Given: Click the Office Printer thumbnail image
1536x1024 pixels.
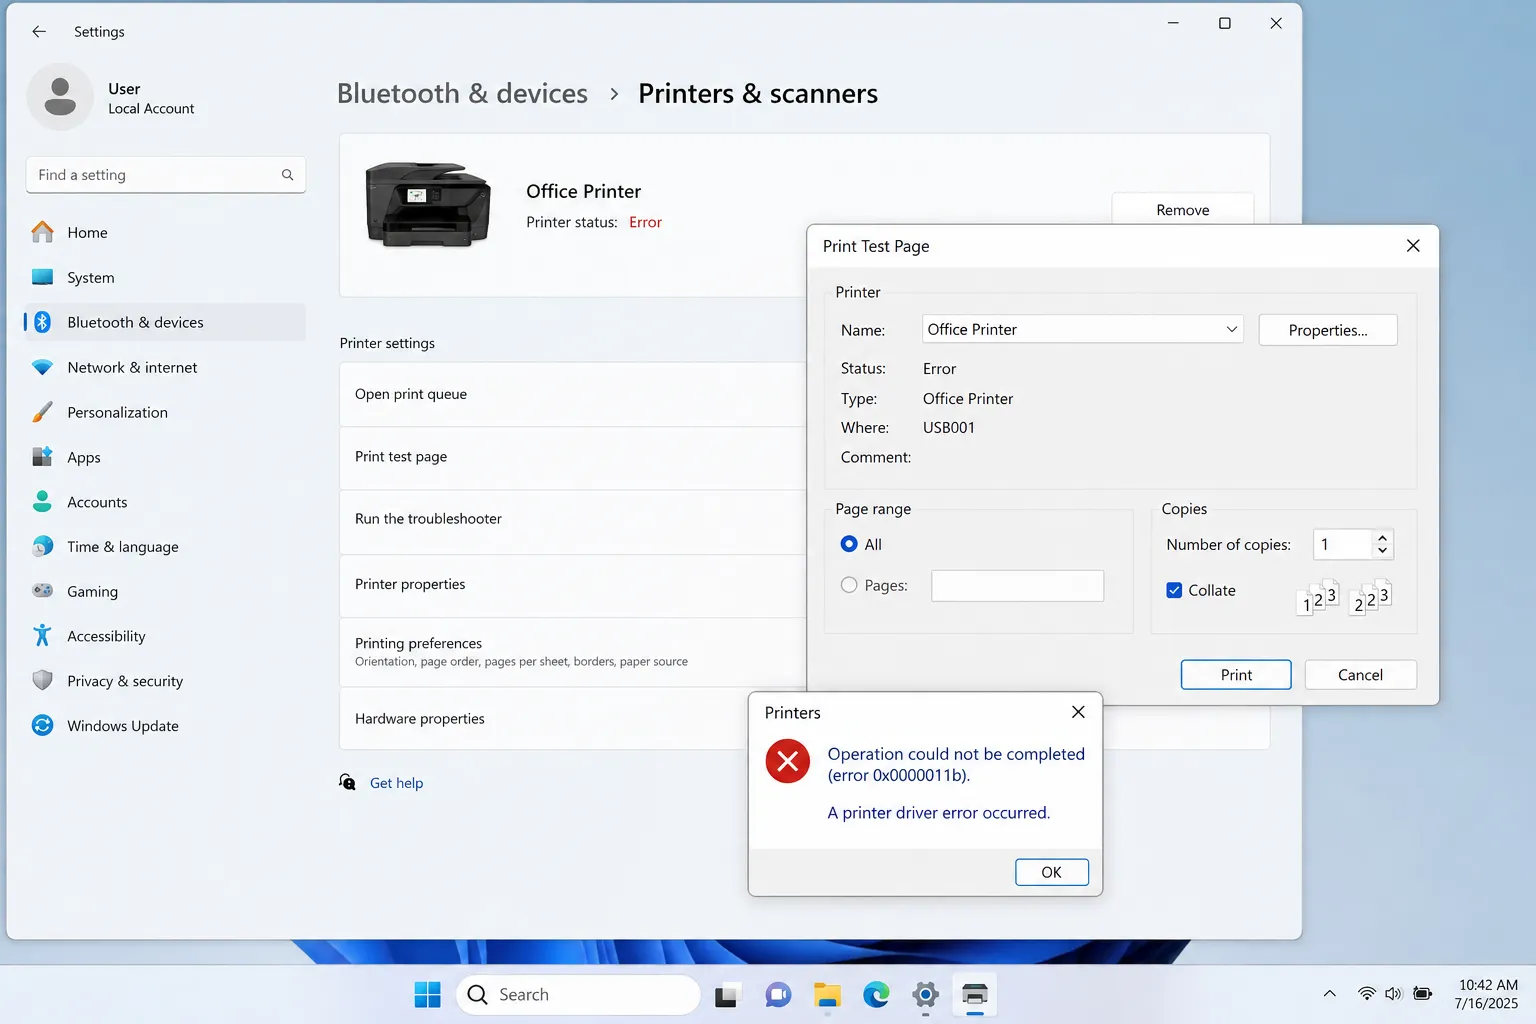Looking at the screenshot, I should tap(428, 204).
